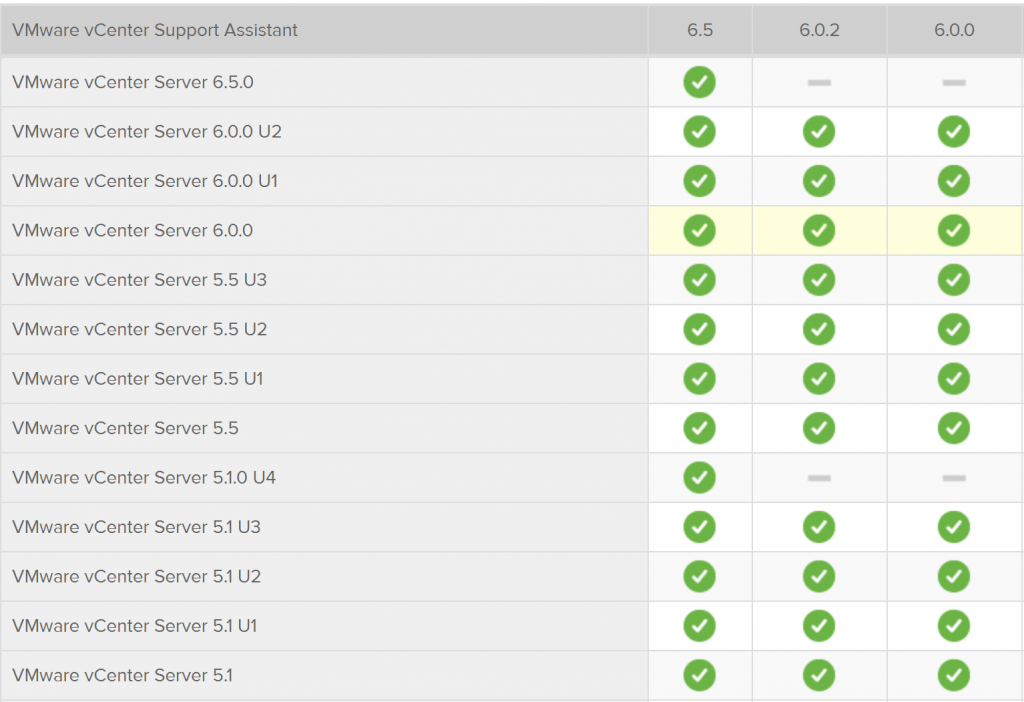The width and height of the screenshot is (1024, 702).
Task: Click the 6.5 version column header
Action: click(699, 30)
